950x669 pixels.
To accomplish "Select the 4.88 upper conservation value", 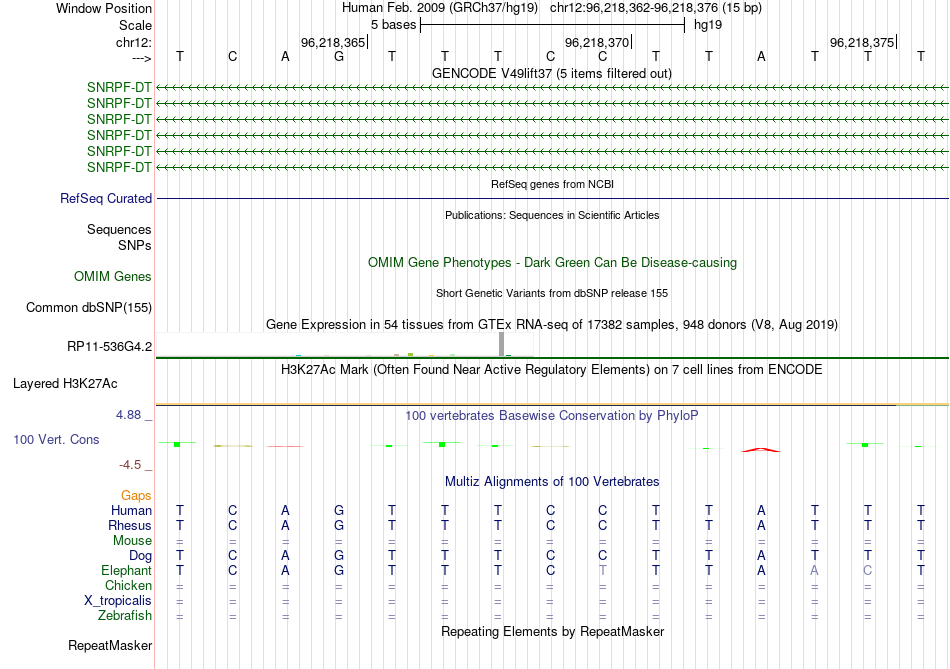I will click(x=128, y=415).
